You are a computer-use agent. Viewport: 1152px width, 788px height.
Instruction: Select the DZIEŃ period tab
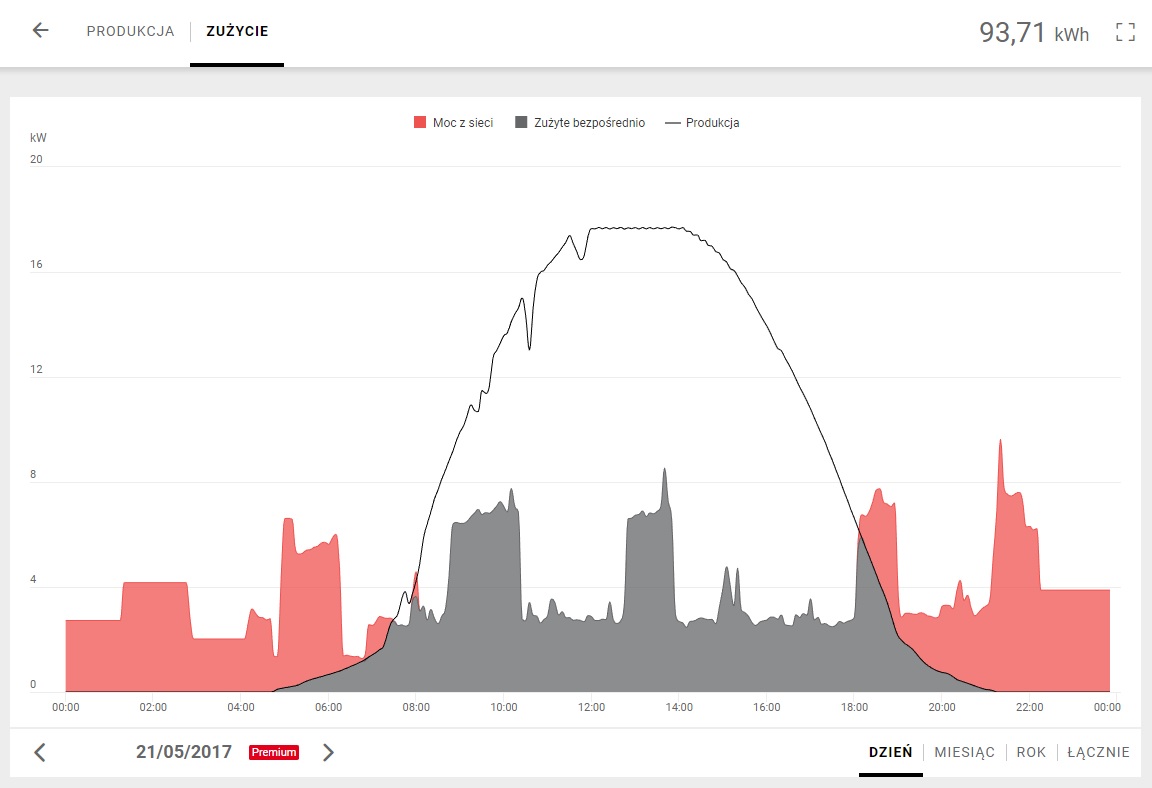tap(890, 752)
